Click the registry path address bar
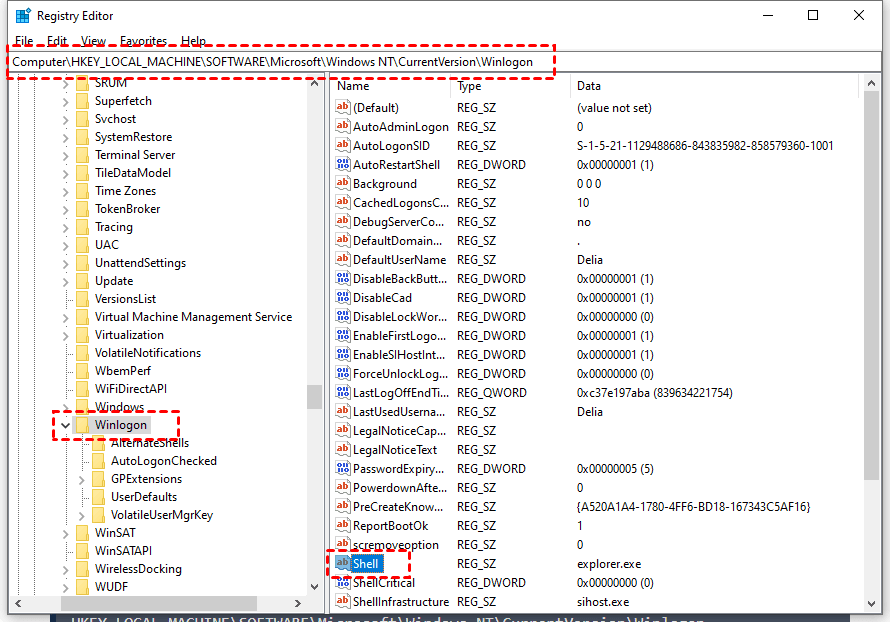This screenshot has width=890, height=622. (444, 61)
